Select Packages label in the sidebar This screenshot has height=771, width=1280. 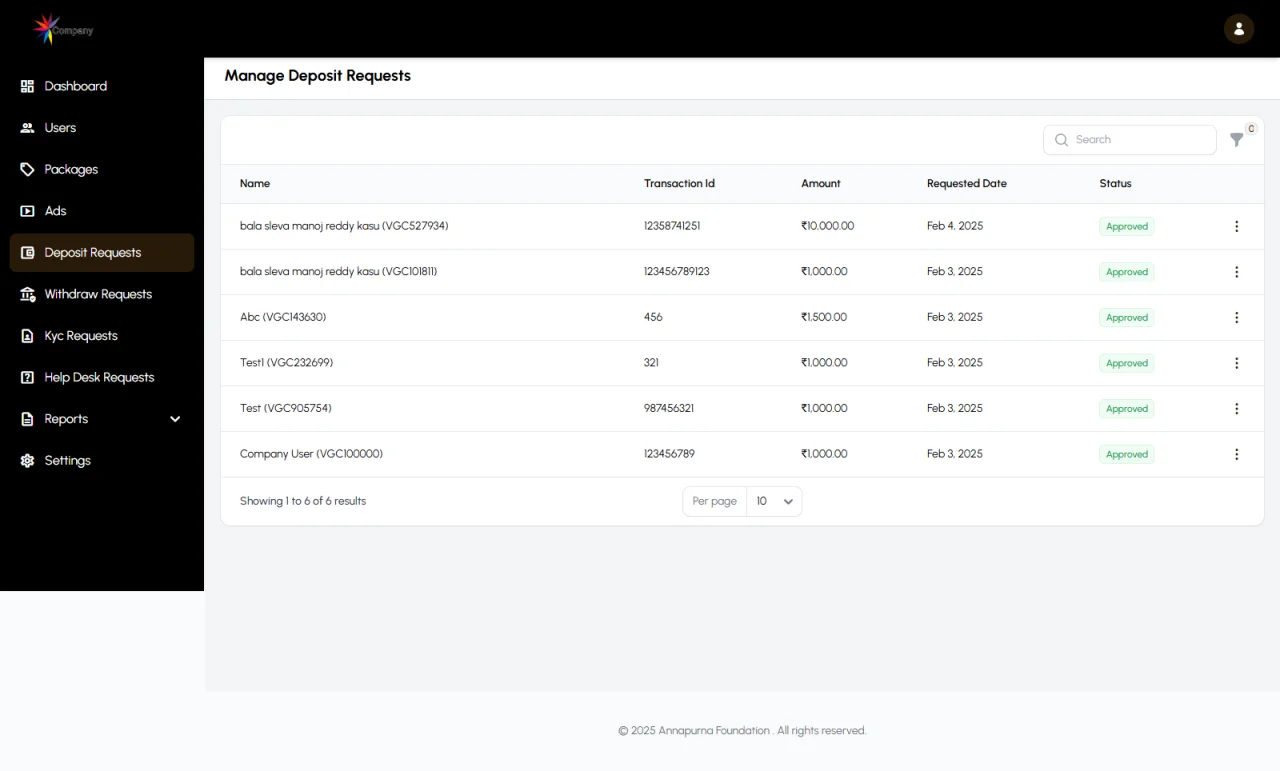(x=71, y=170)
